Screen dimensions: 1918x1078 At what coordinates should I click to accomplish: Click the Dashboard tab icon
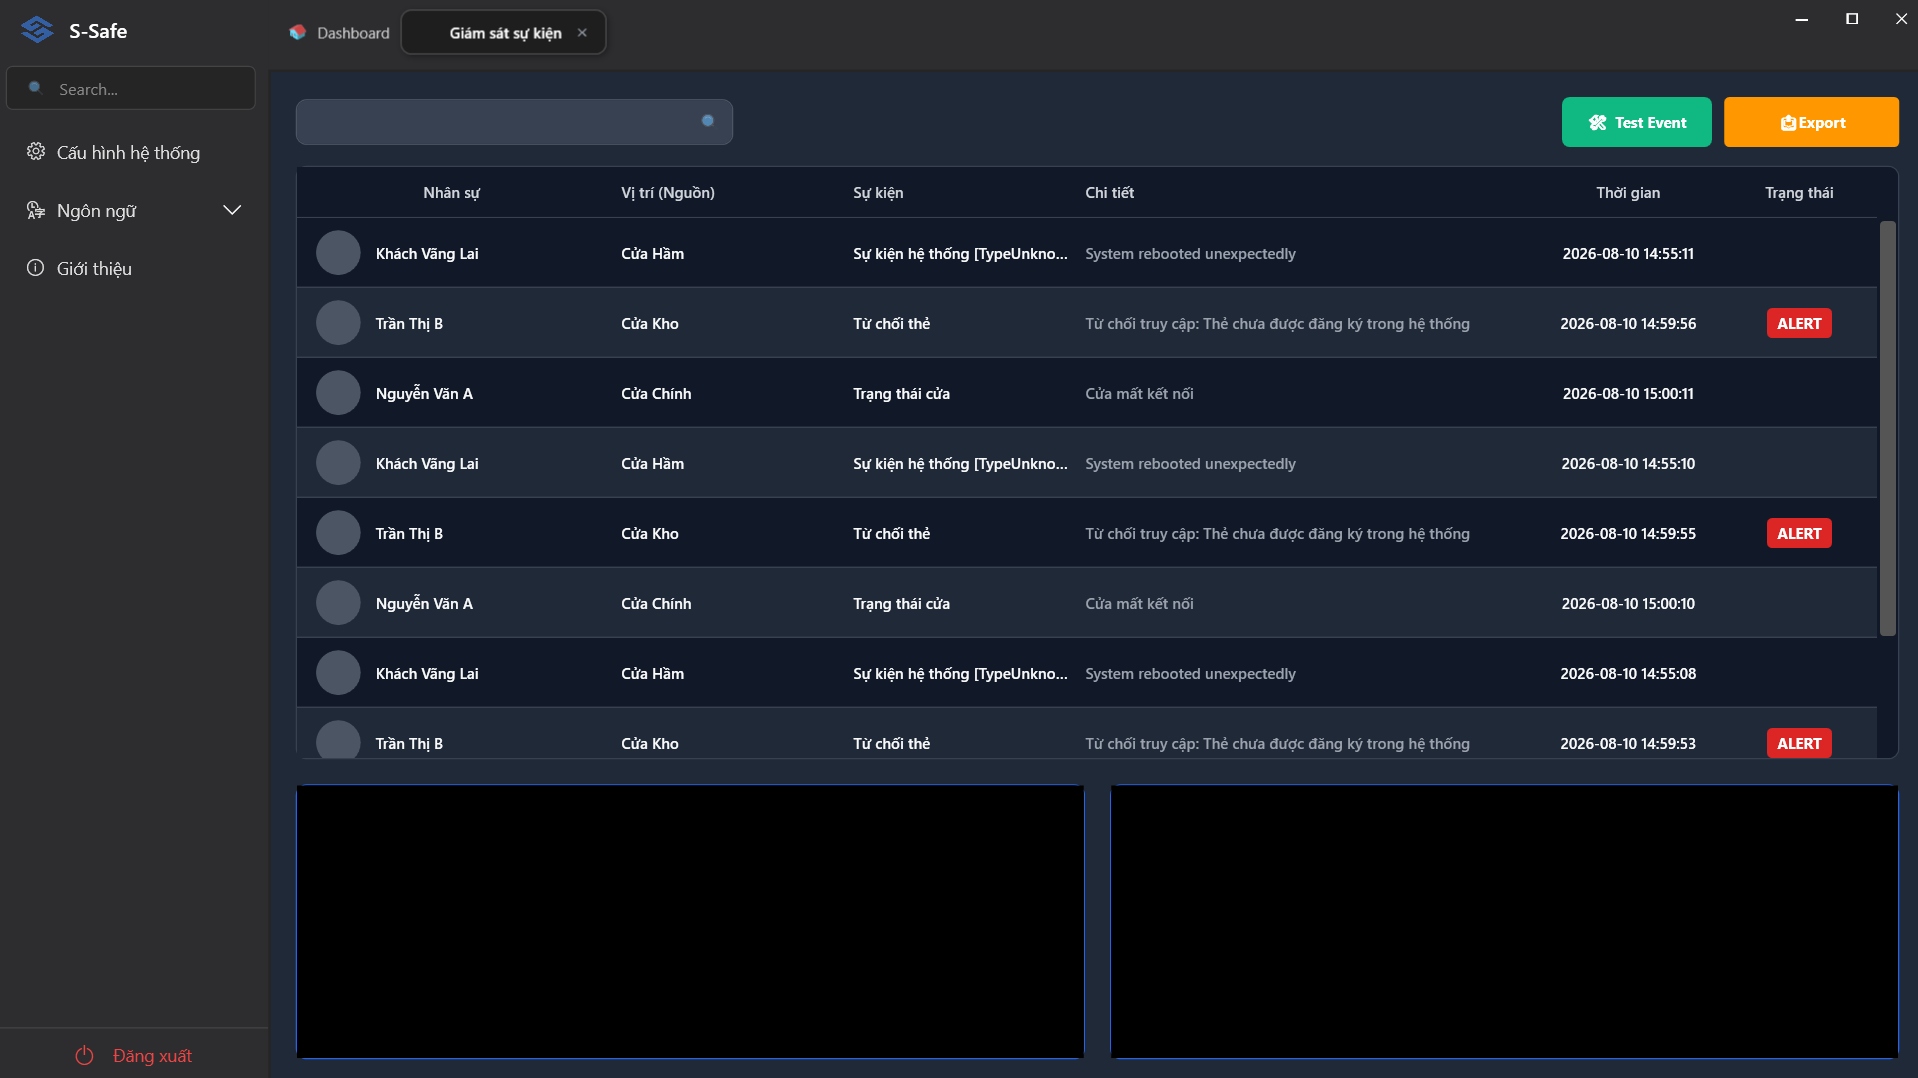click(297, 32)
